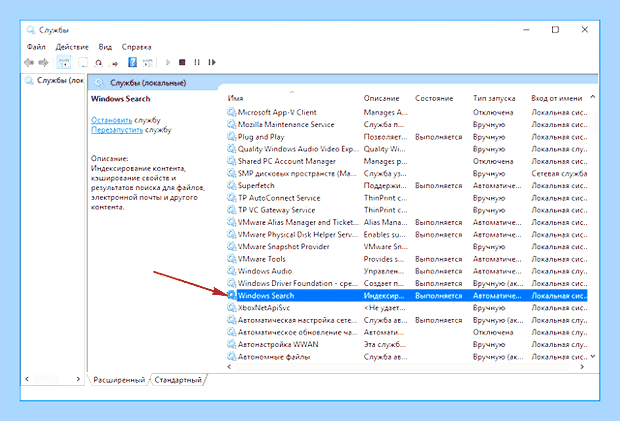The width and height of the screenshot is (620, 421).
Task: Select the TP AutoConnect Service row
Action: [x=407, y=198]
